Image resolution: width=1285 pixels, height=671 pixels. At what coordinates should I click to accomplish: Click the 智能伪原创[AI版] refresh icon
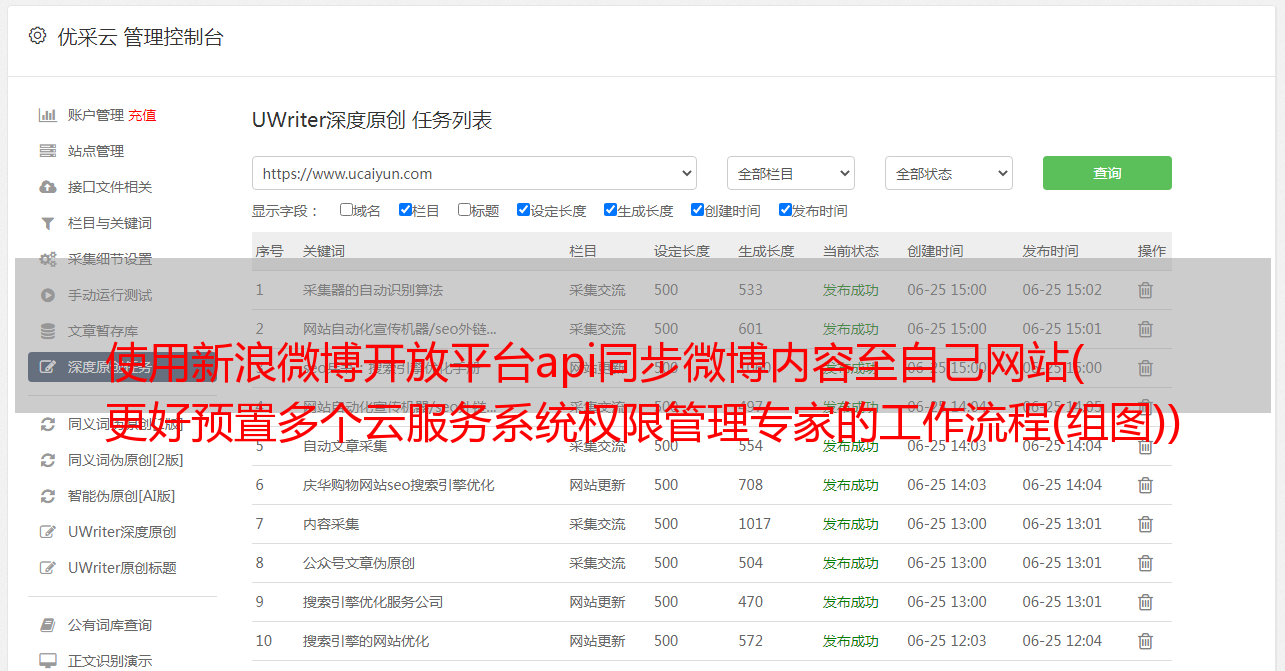47,496
